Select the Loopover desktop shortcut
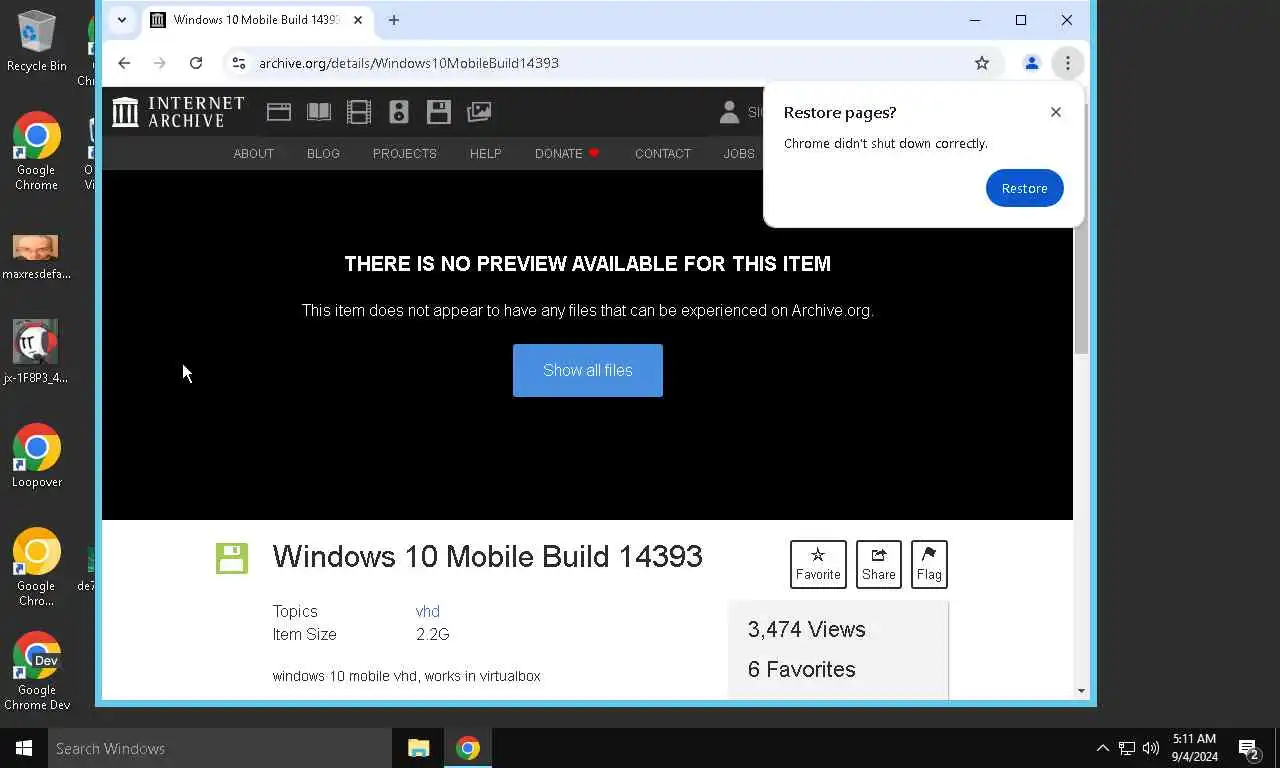Image resolution: width=1280 pixels, height=768 pixels. tap(37, 455)
